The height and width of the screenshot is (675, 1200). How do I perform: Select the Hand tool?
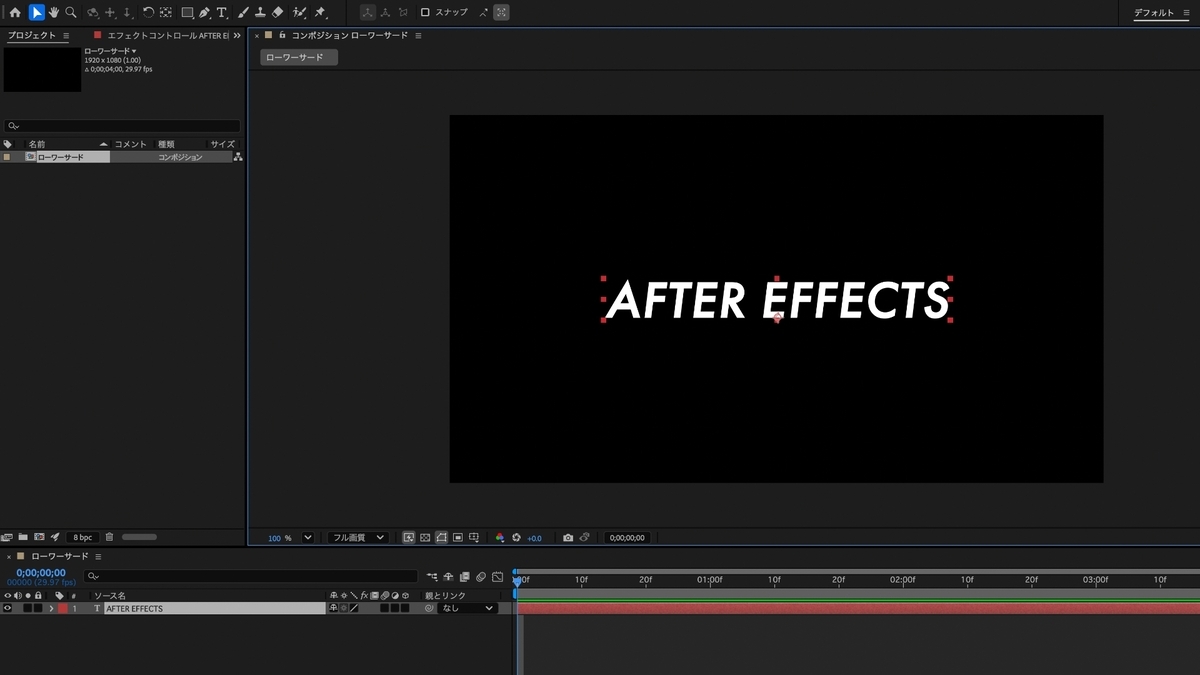[x=54, y=12]
